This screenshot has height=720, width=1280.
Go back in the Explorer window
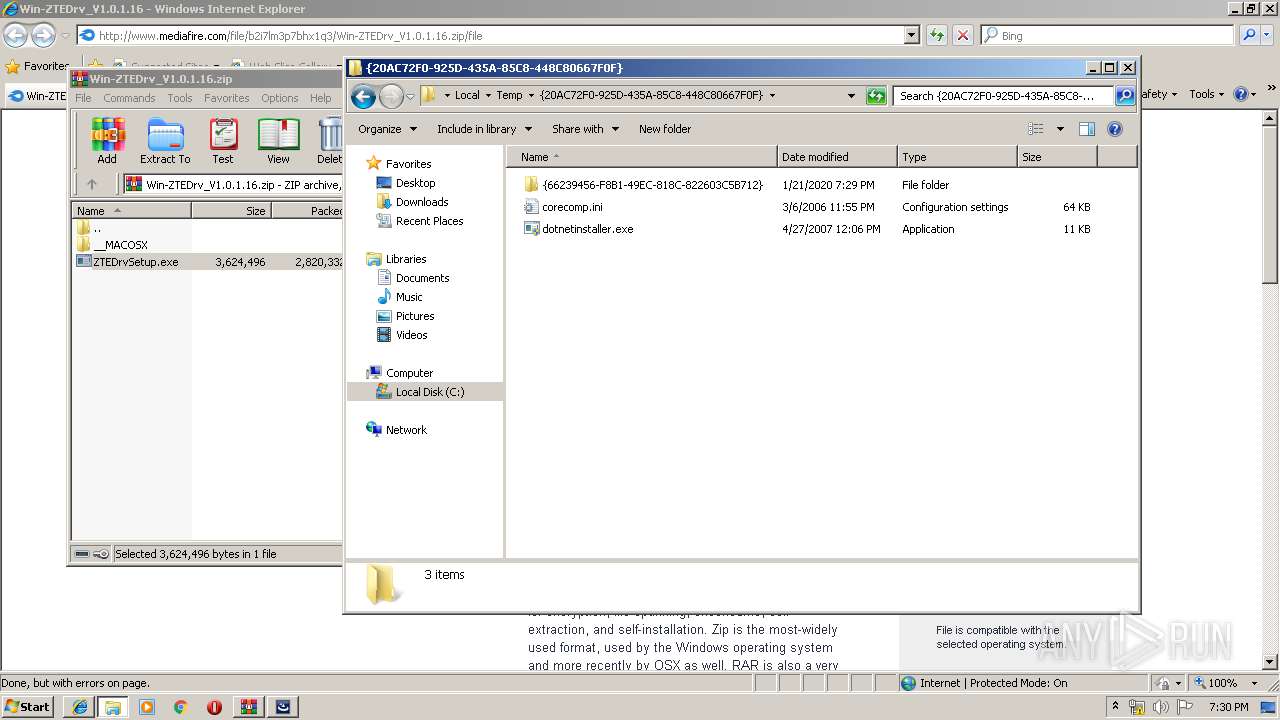point(363,96)
